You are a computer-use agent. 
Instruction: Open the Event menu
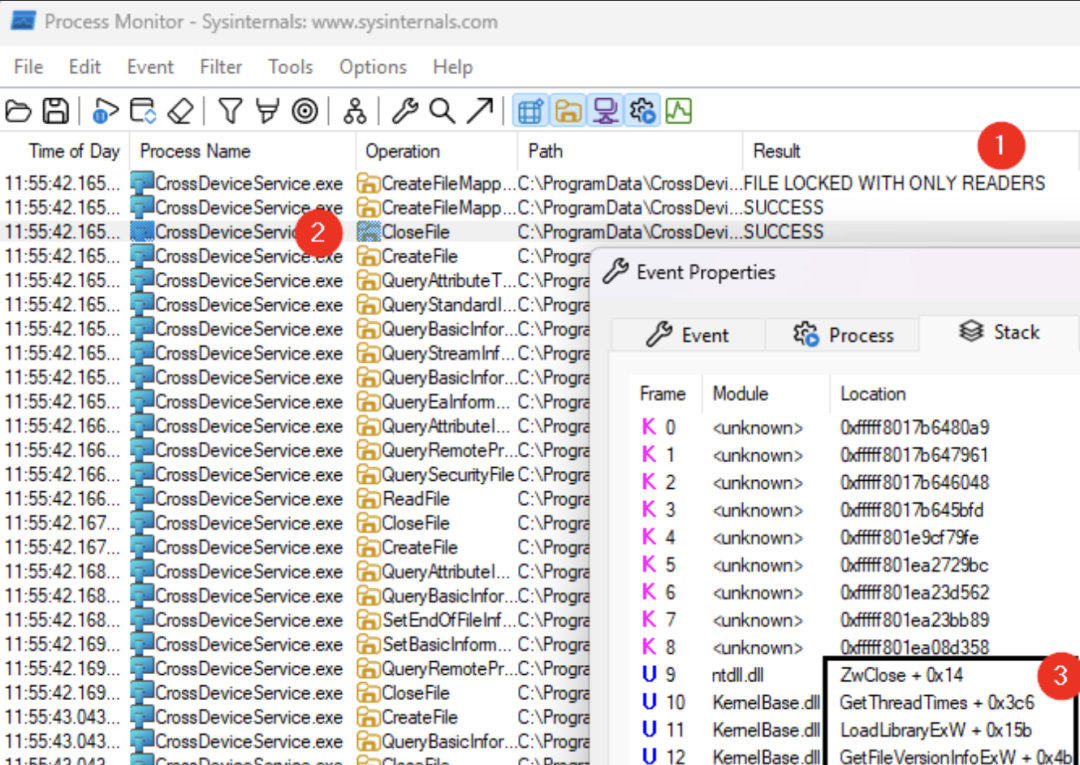click(150, 67)
